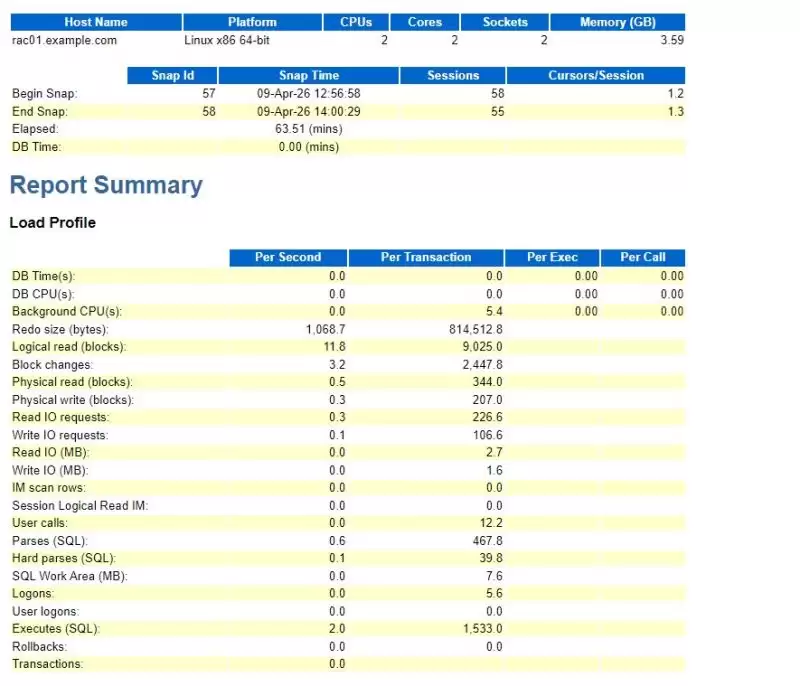The width and height of the screenshot is (800, 686).
Task: Select the Per Exec column header
Action: pyautogui.click(x=553, y=257)
